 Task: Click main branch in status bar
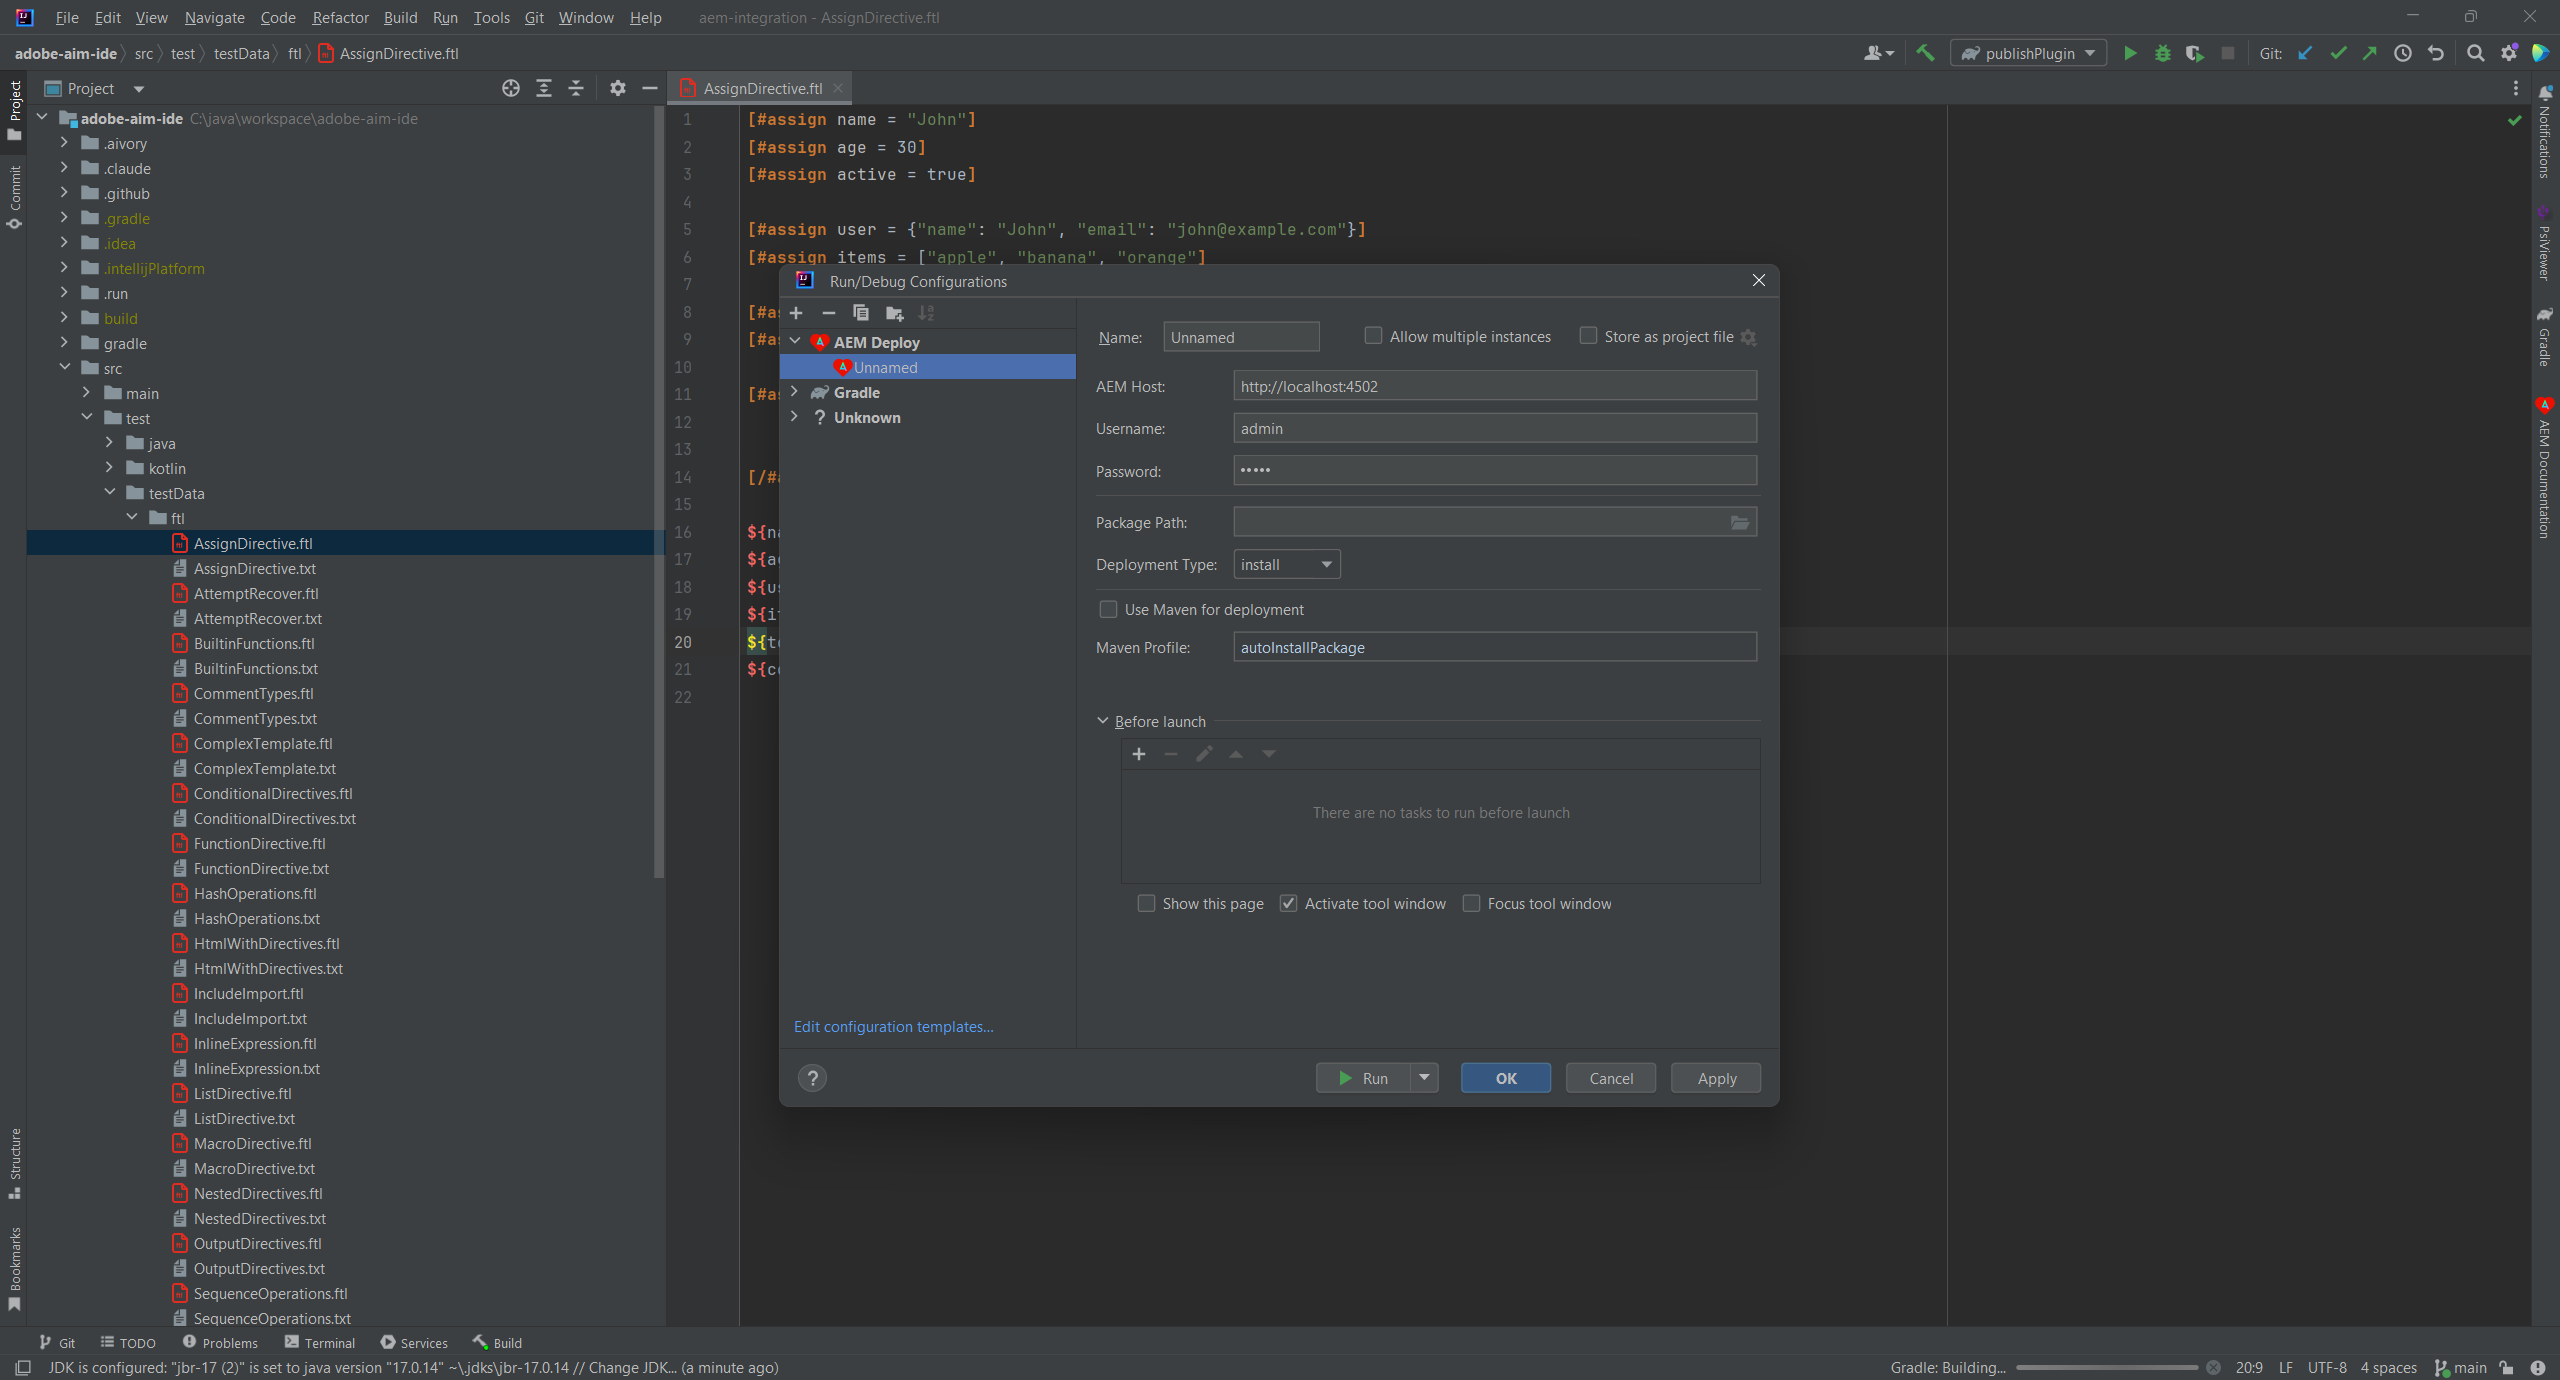[2461, 1367]
